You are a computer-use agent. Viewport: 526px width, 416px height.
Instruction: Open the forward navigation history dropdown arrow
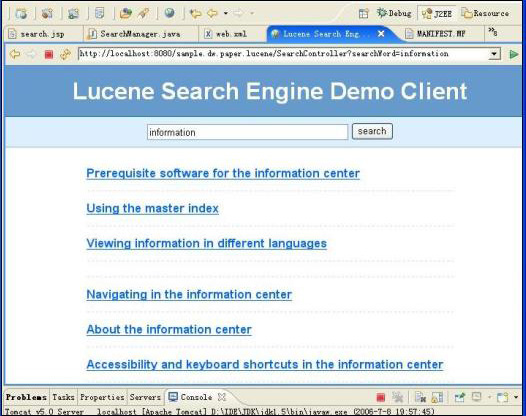tap(252, 13)
